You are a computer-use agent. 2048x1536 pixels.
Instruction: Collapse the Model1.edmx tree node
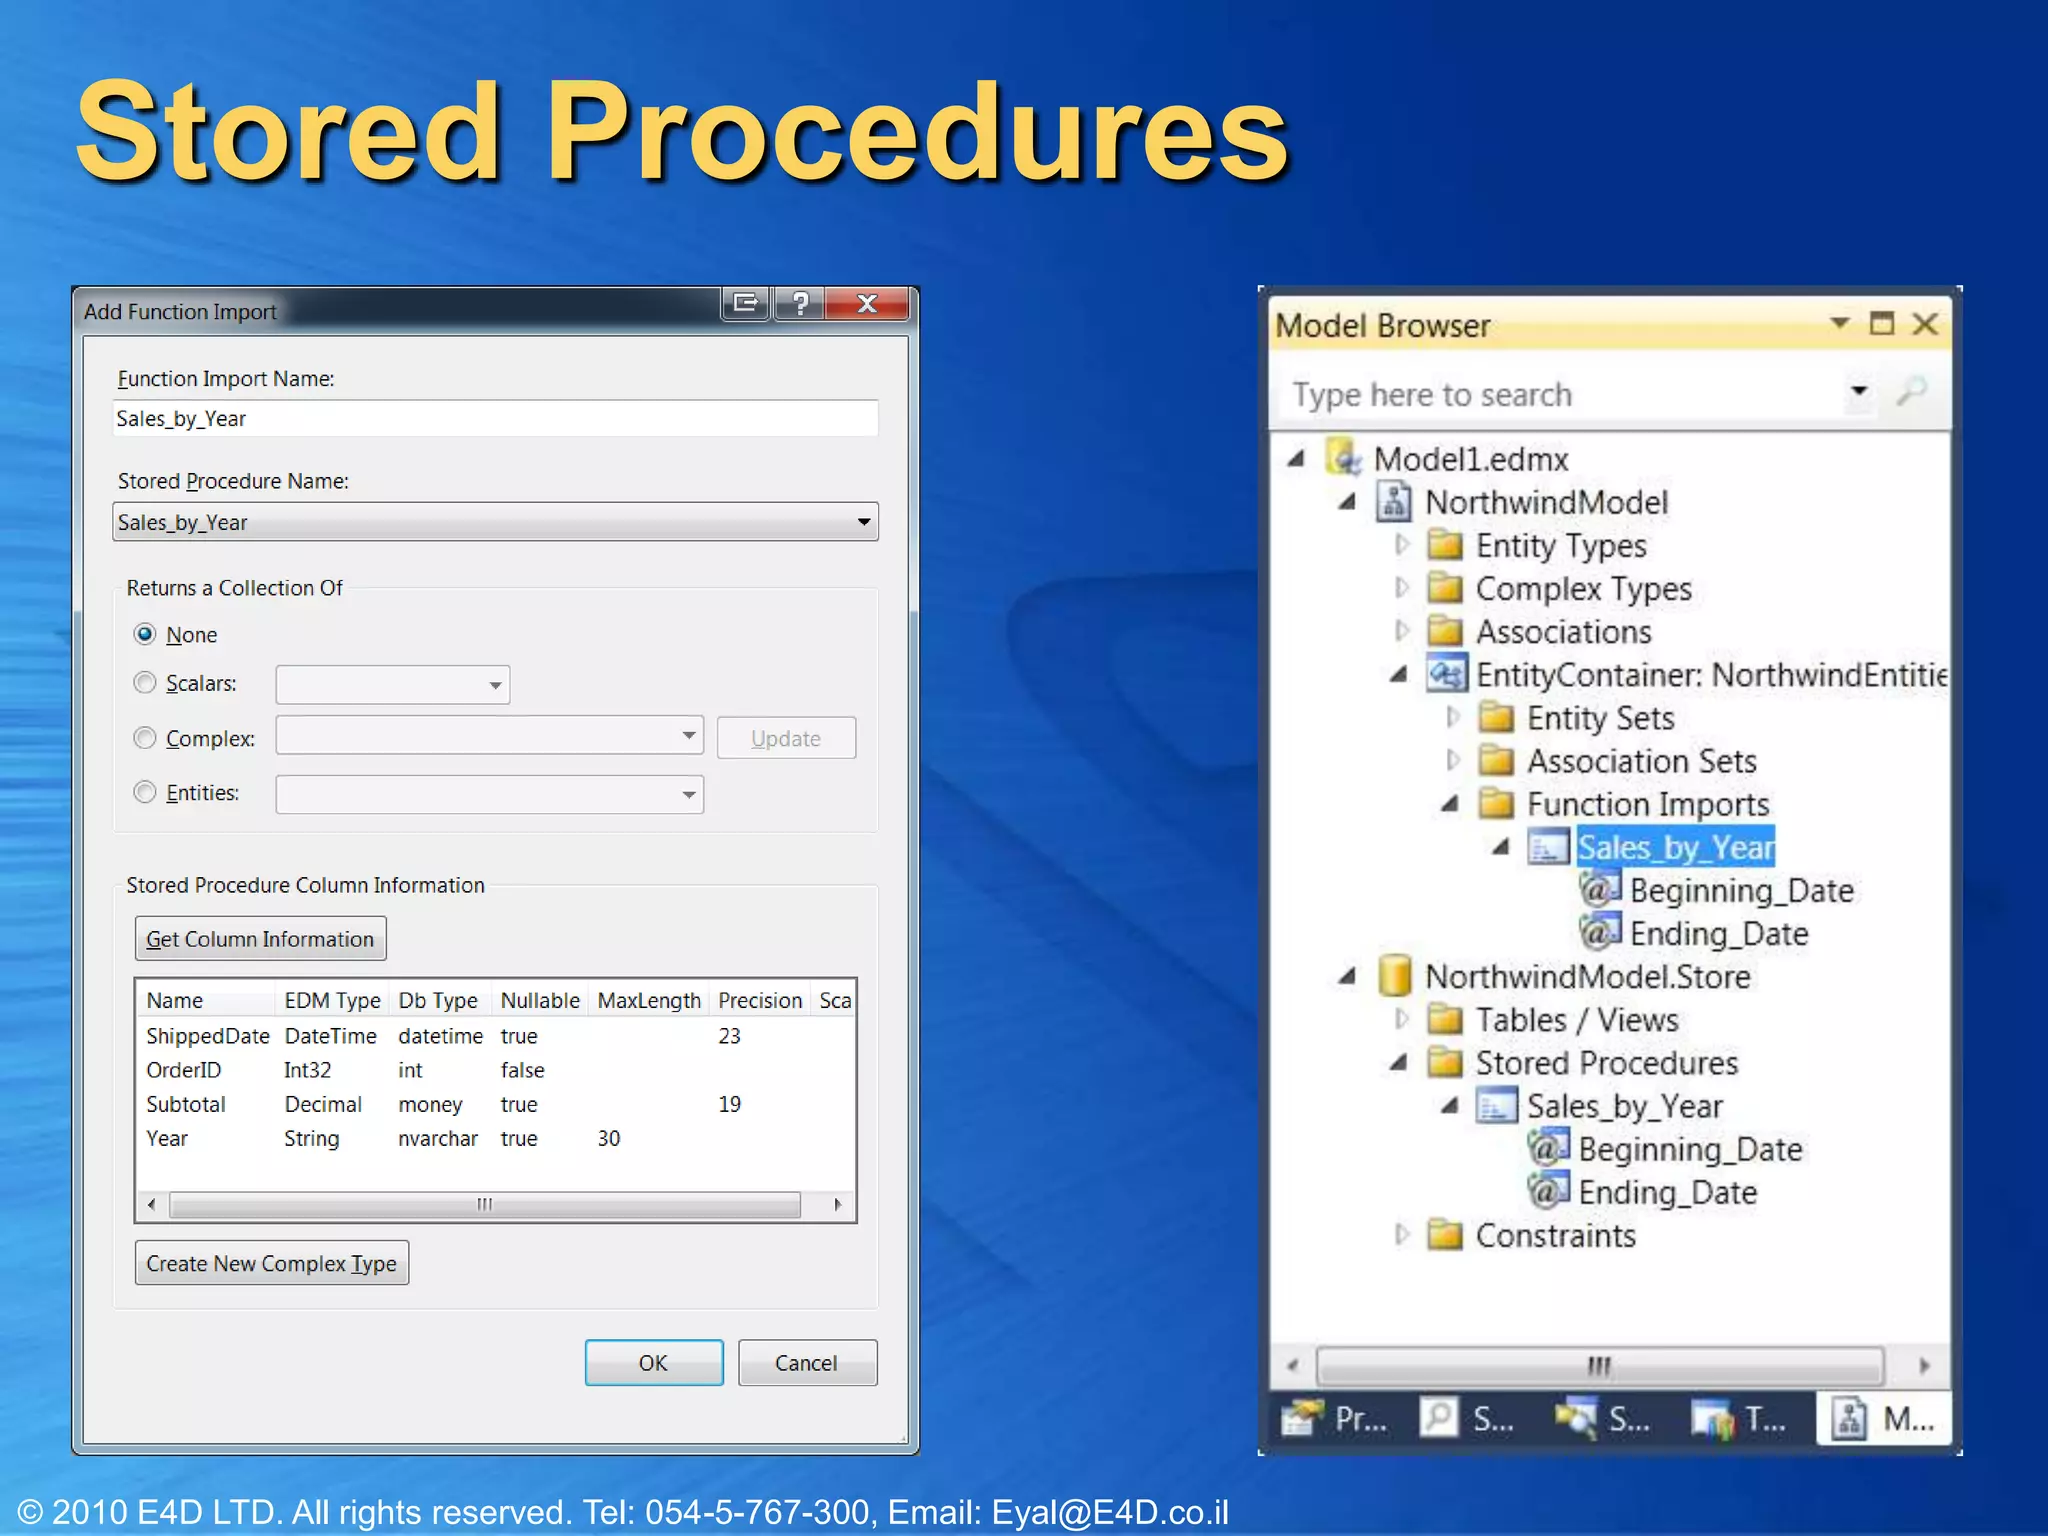(1297, 458)
